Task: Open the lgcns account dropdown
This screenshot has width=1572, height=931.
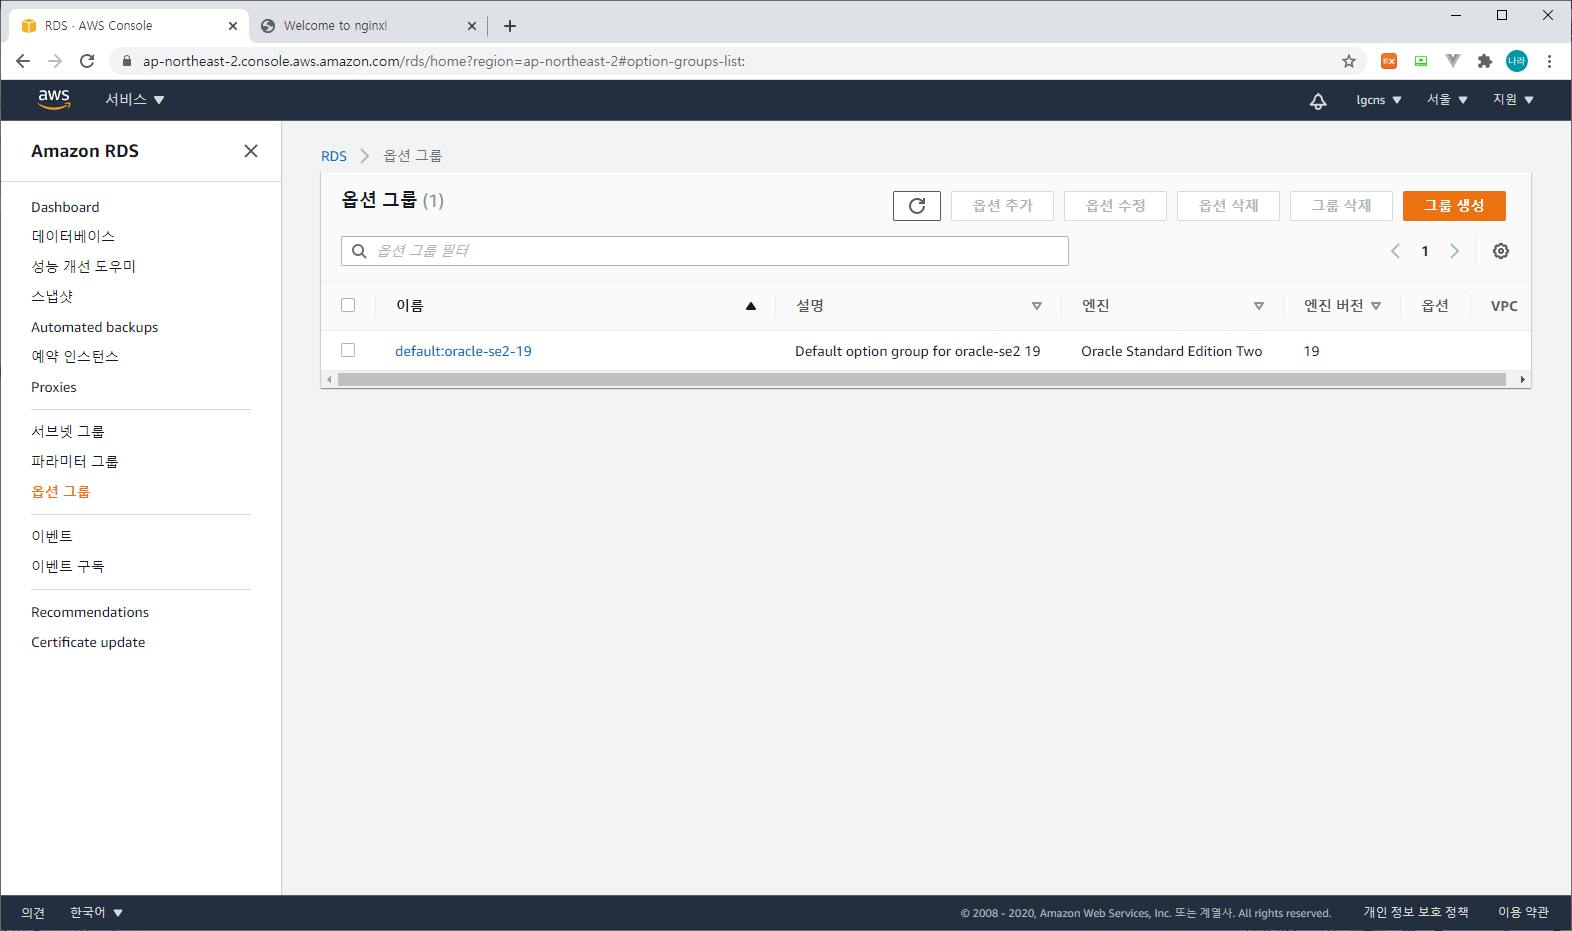Action: [x=1379, y=100]
